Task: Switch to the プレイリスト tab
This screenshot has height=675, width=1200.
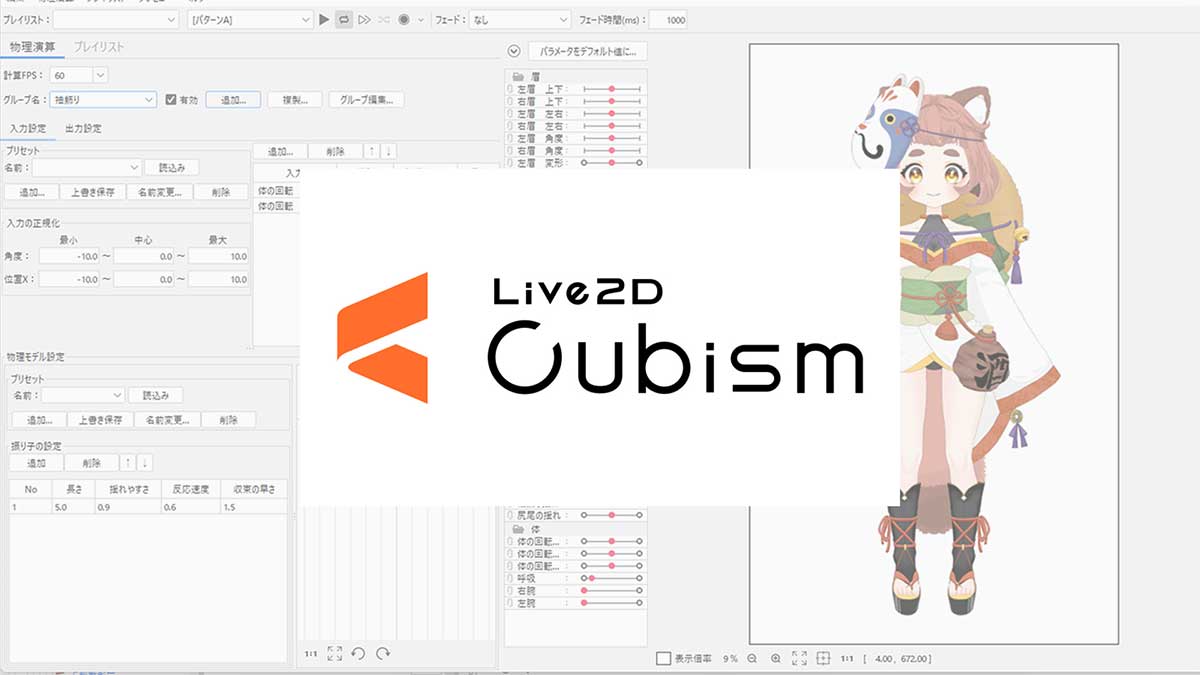Action: (98, 47)
